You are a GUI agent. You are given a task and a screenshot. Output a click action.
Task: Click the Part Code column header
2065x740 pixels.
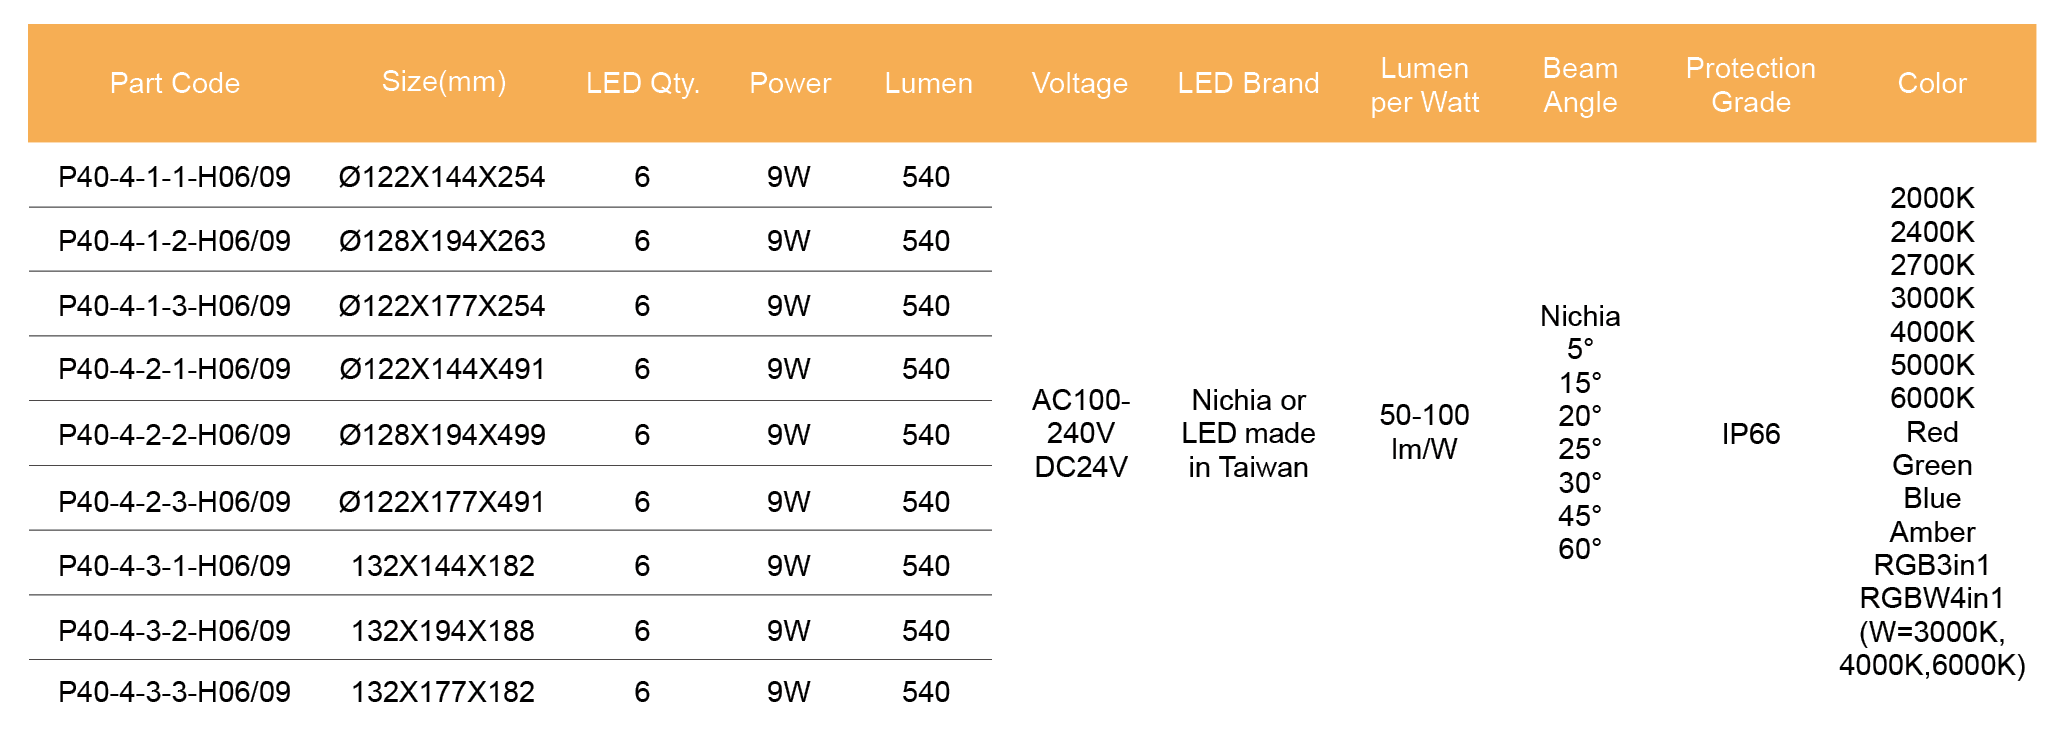(175, 83)
